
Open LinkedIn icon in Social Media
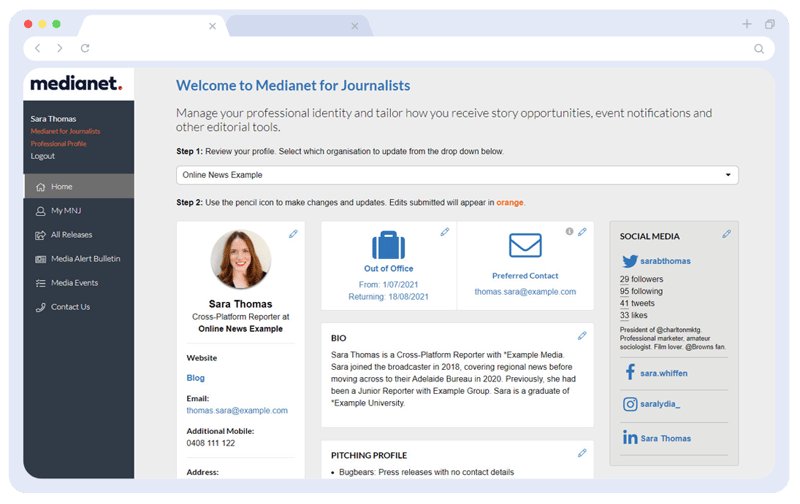coord(630,437)
